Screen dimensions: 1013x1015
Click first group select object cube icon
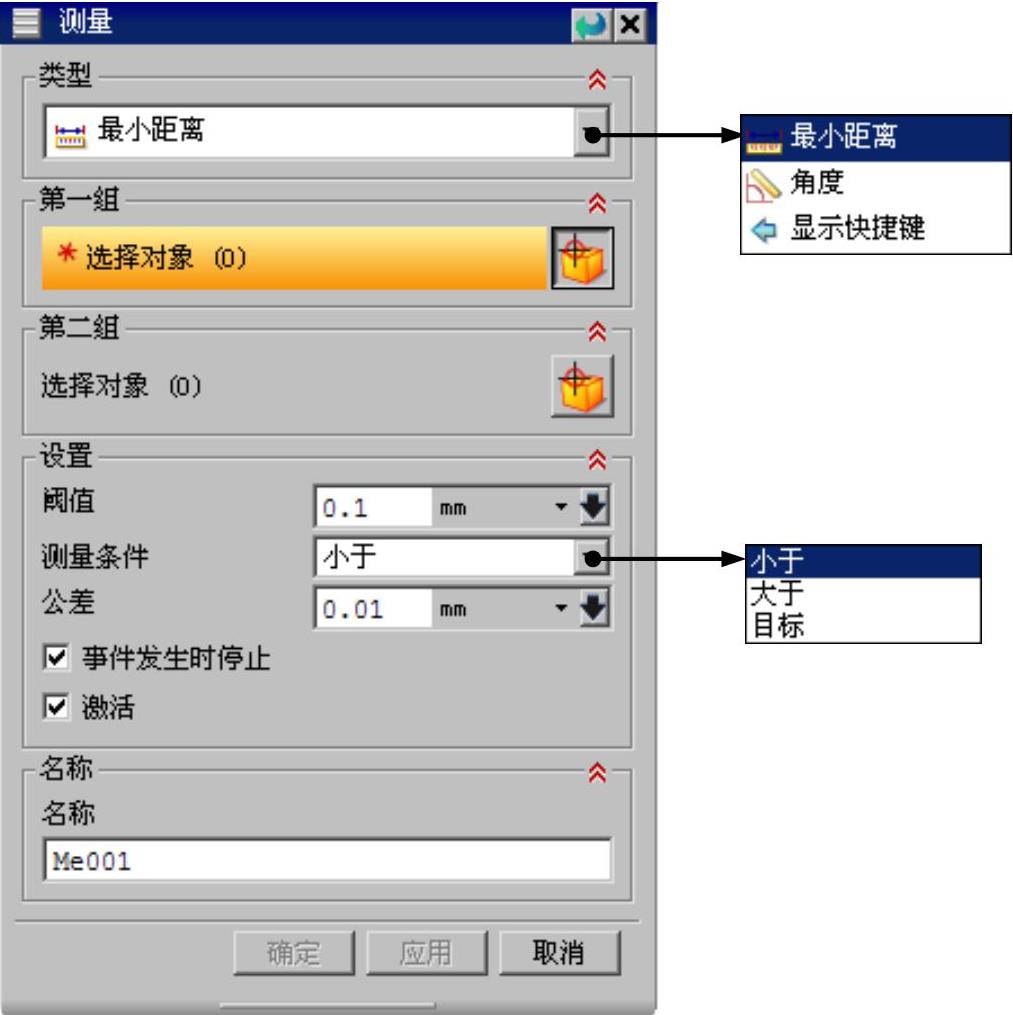coord(582,258)
